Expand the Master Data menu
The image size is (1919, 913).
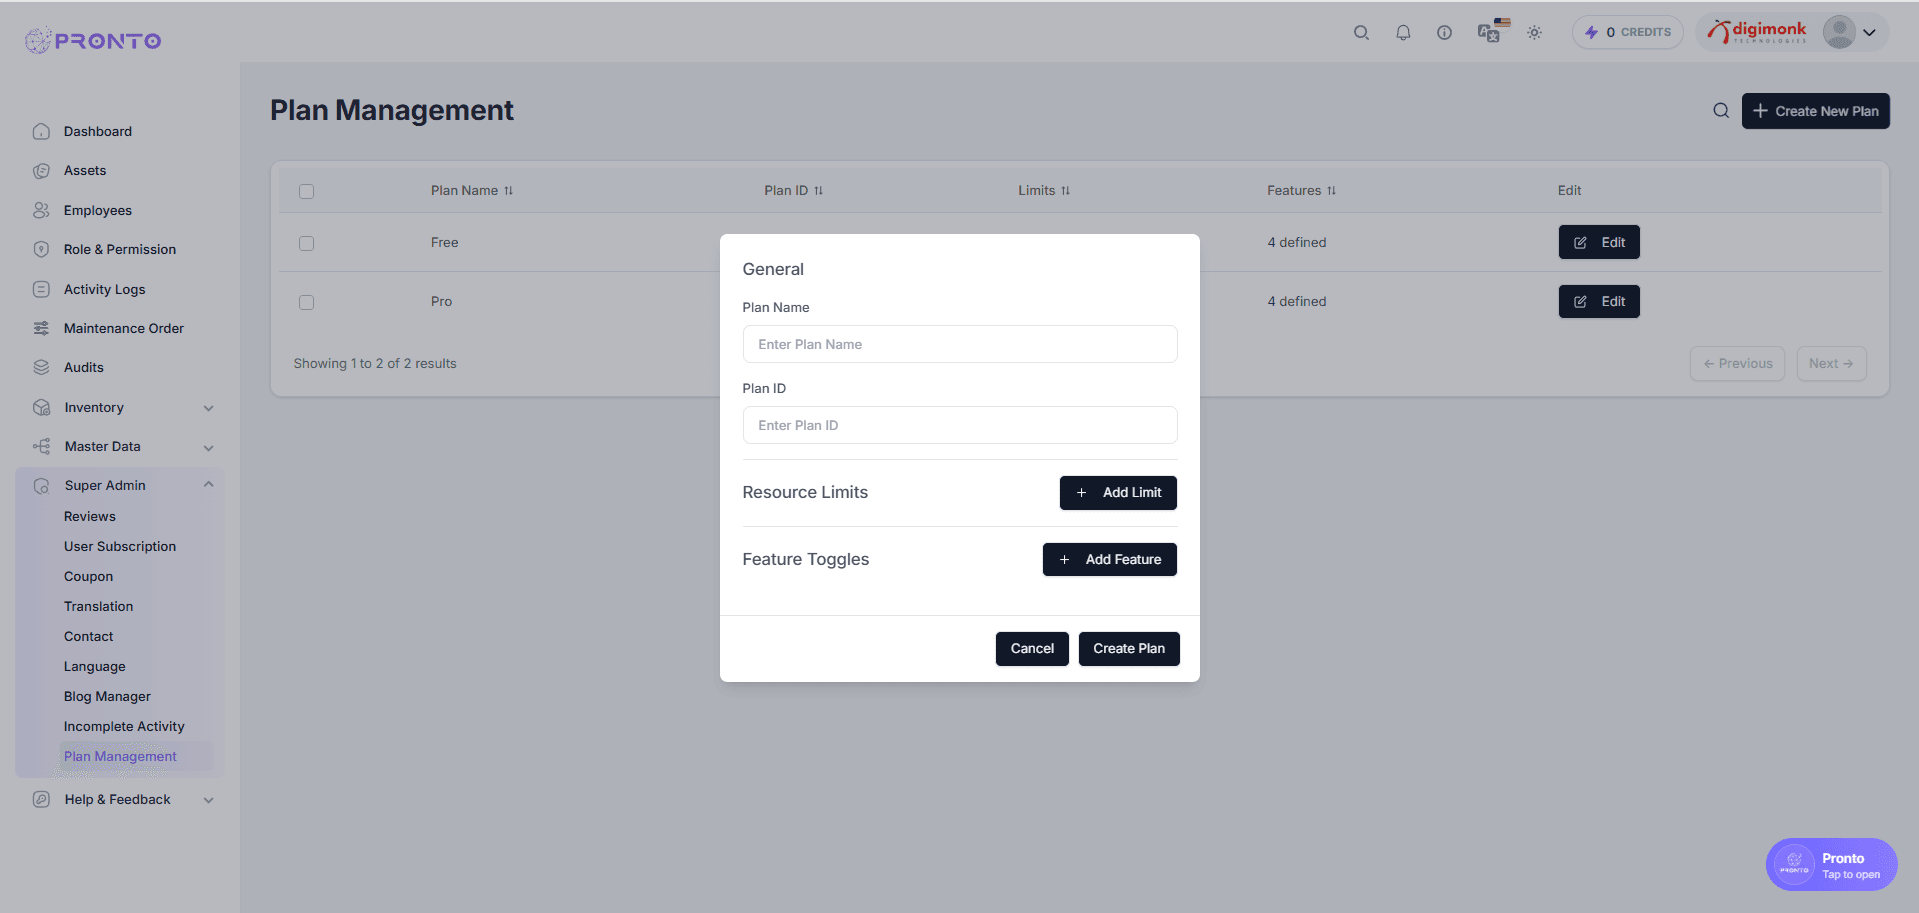tap(208, 447)
